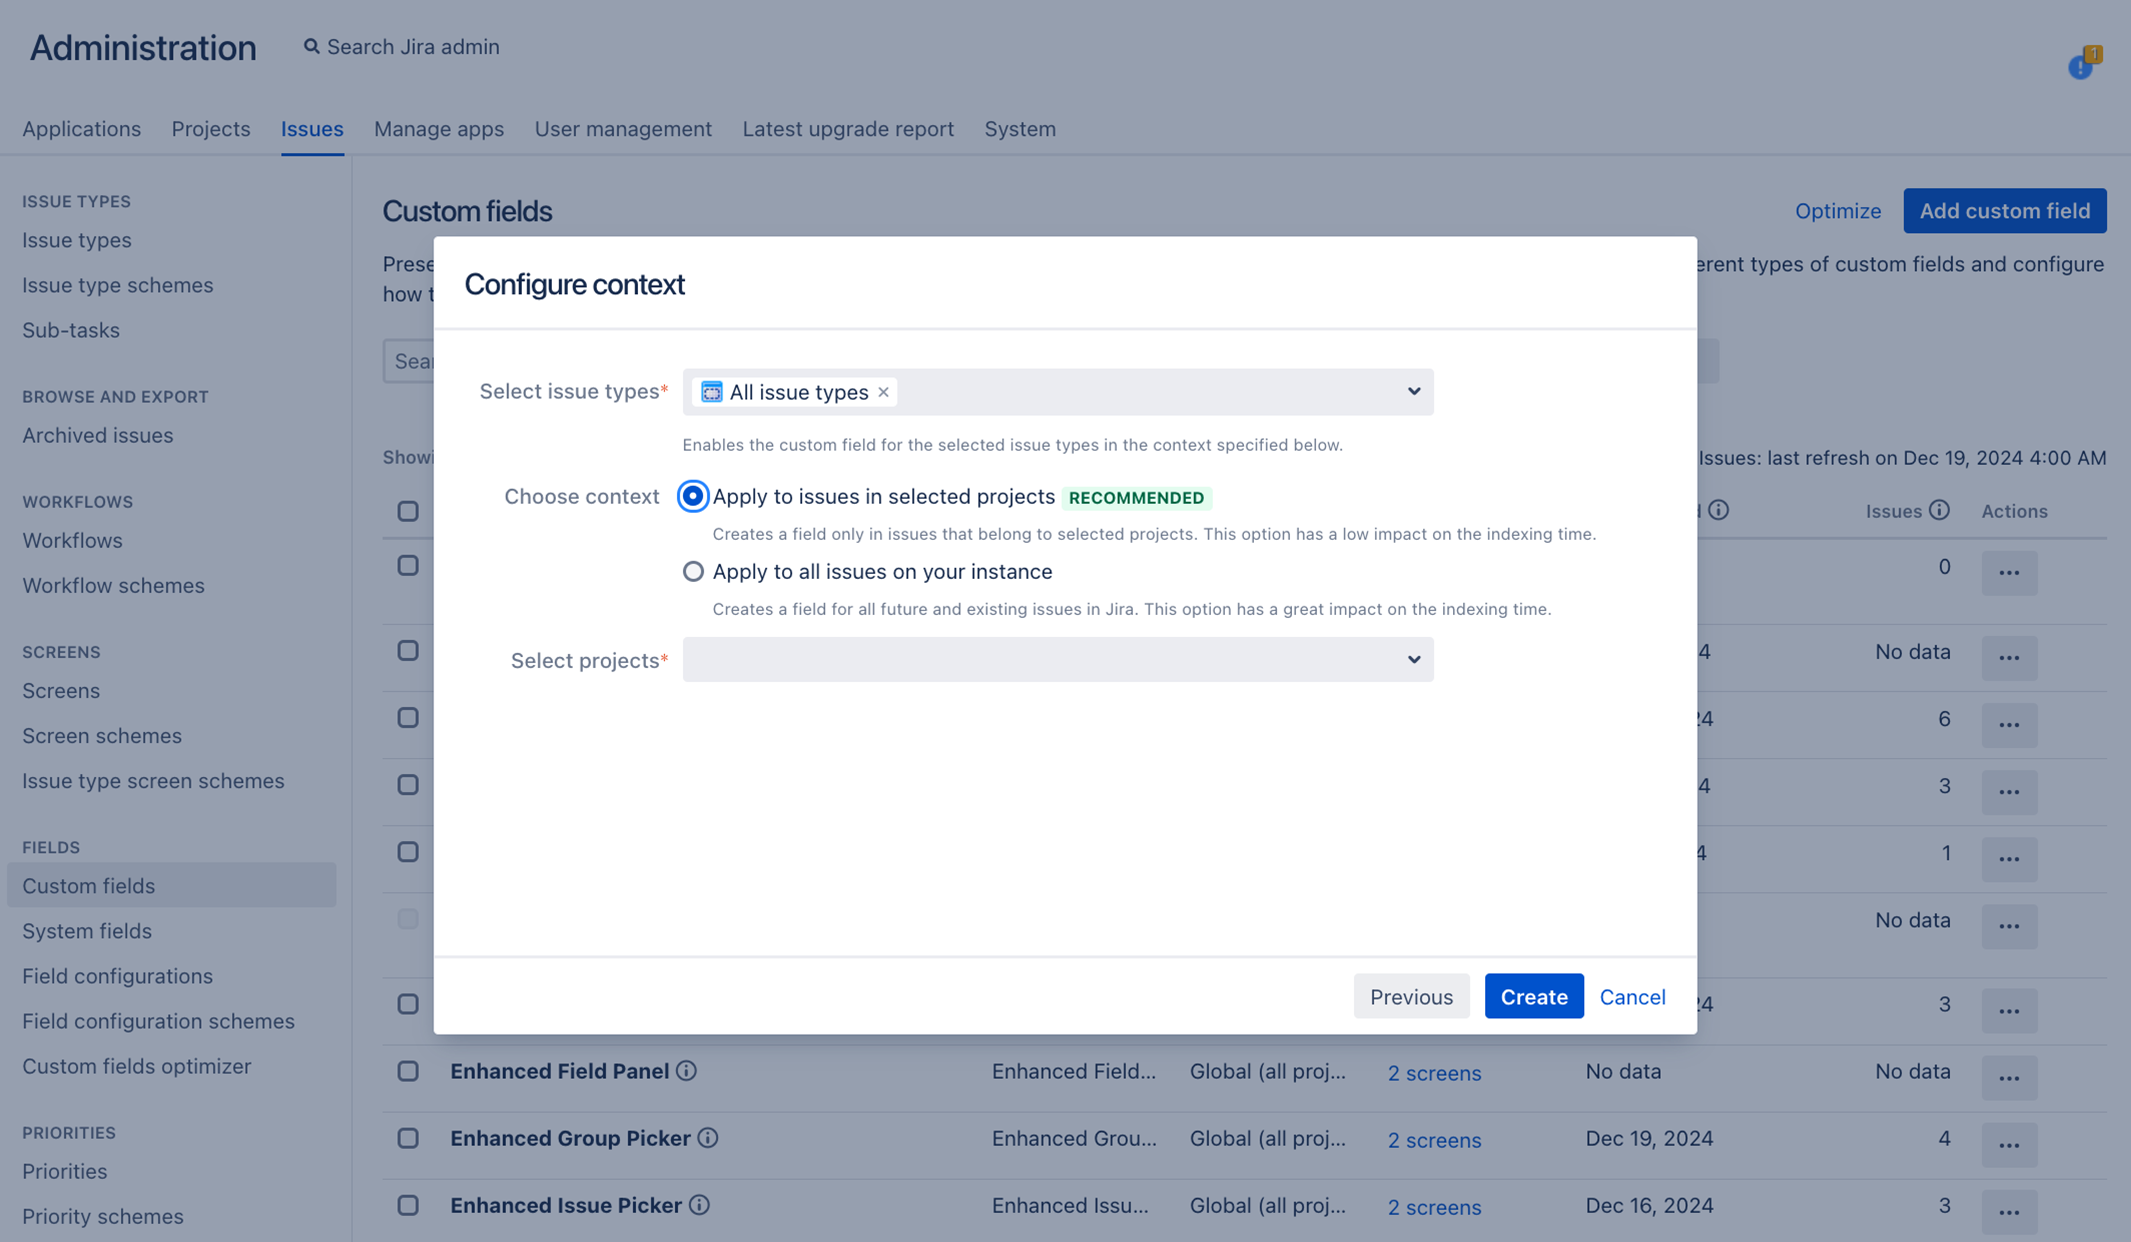2131x1242 pixels.
Task: Click the RECOMMENDED badge next to selected projects option
Action: coord(1137,497)
